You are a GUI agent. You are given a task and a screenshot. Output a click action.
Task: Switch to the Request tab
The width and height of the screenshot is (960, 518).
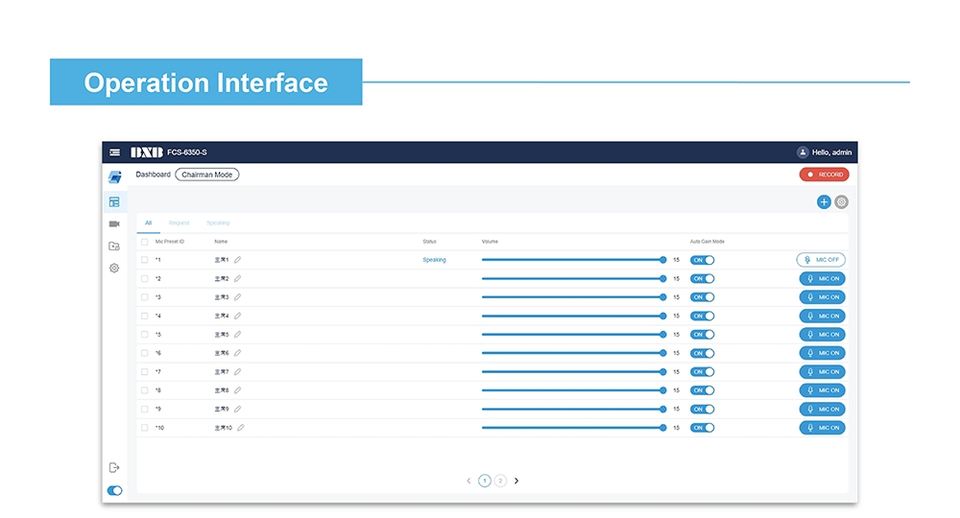point(179,223)
